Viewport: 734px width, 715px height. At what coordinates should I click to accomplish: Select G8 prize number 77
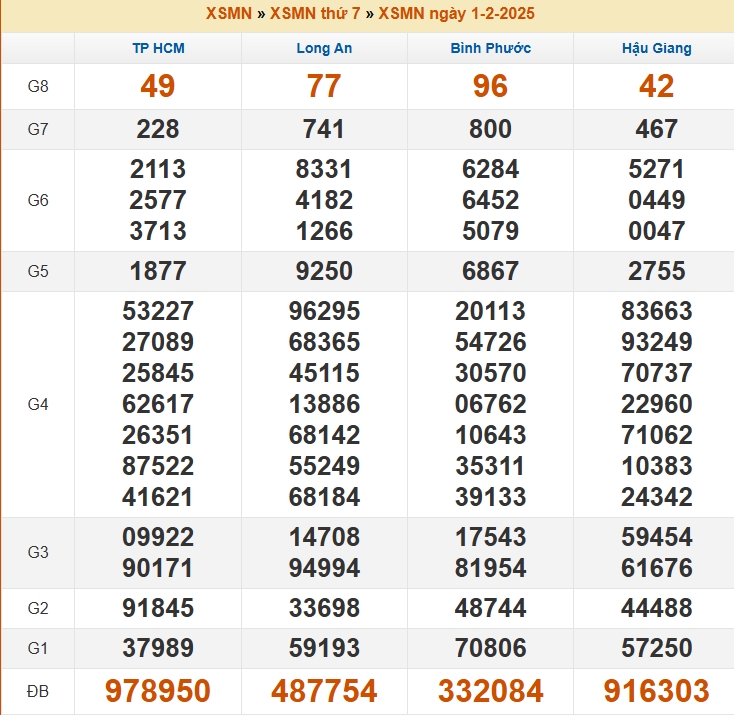324,86
